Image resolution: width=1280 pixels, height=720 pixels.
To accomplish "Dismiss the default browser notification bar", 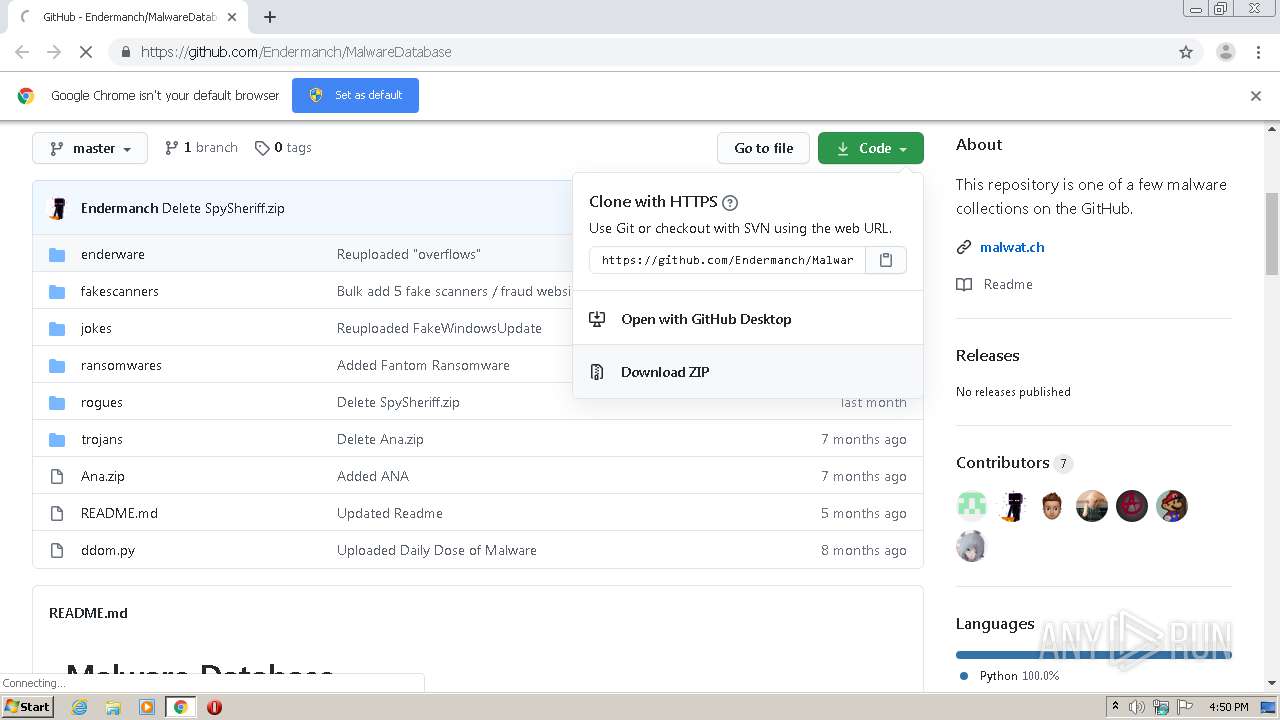I will click(x=1256, y=96).
